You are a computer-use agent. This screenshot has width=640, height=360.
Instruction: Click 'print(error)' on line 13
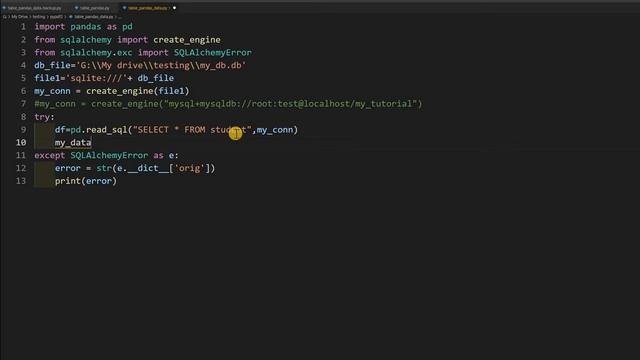point(86,181)
